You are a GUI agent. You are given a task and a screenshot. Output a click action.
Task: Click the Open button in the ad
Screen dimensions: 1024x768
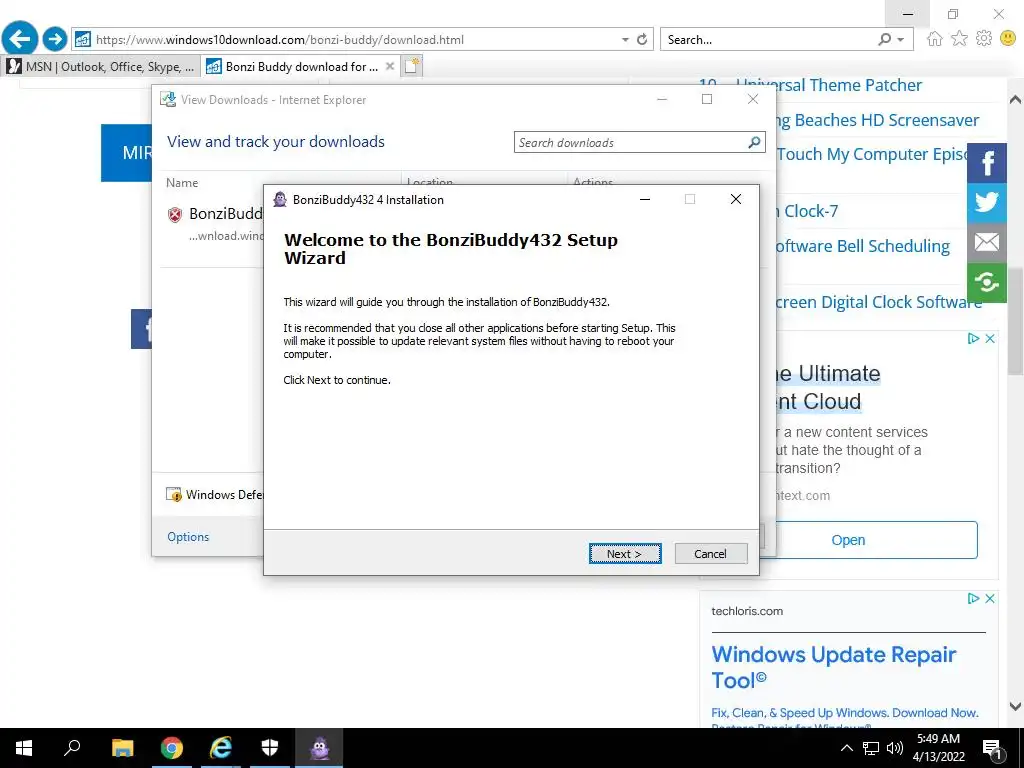(x=848, y=540)
